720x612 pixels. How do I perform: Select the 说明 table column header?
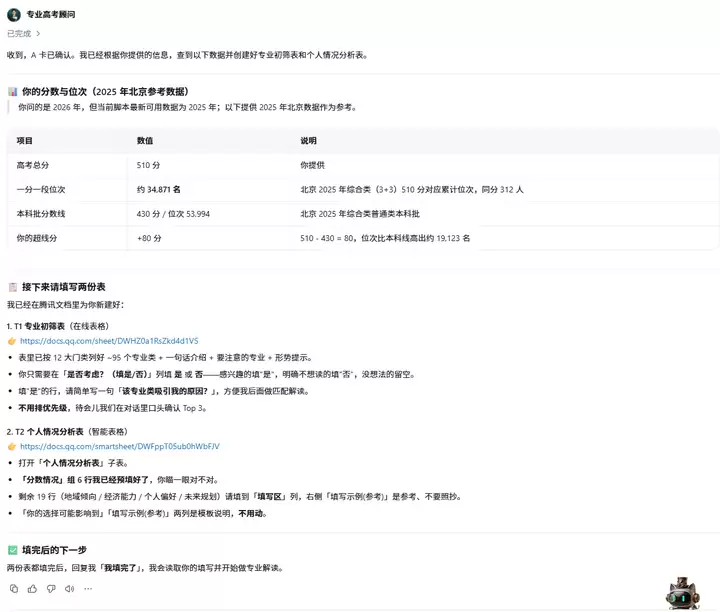click(x=309, y=141)
